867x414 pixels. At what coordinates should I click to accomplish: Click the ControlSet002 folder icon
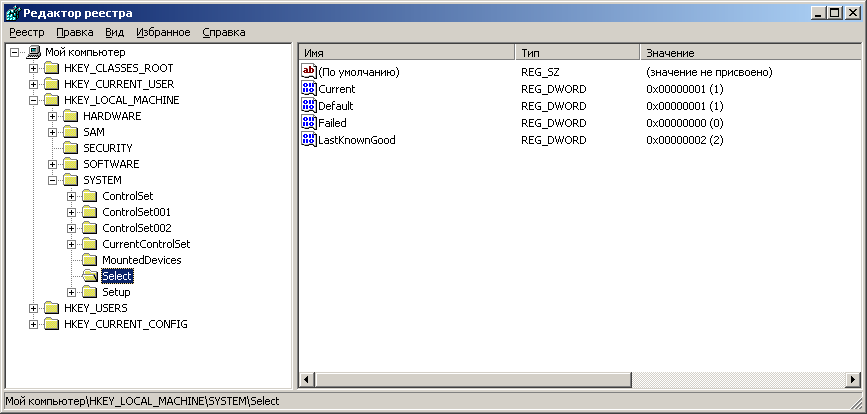coord(90,228)
